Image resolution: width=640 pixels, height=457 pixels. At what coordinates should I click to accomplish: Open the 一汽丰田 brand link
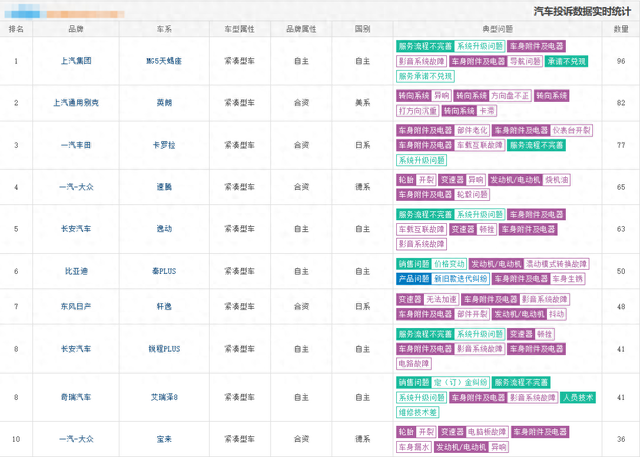pyautogui.click(x=76, y=145)
